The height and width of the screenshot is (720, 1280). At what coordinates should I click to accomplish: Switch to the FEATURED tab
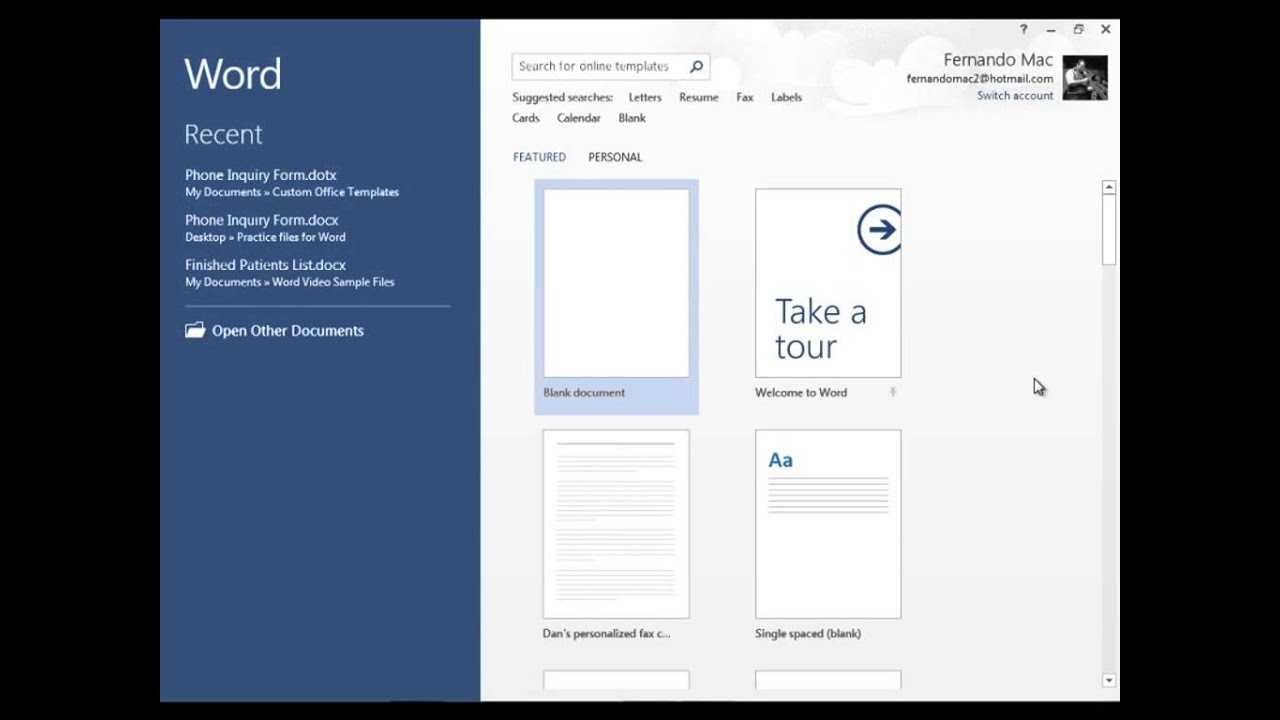(539, 157)
